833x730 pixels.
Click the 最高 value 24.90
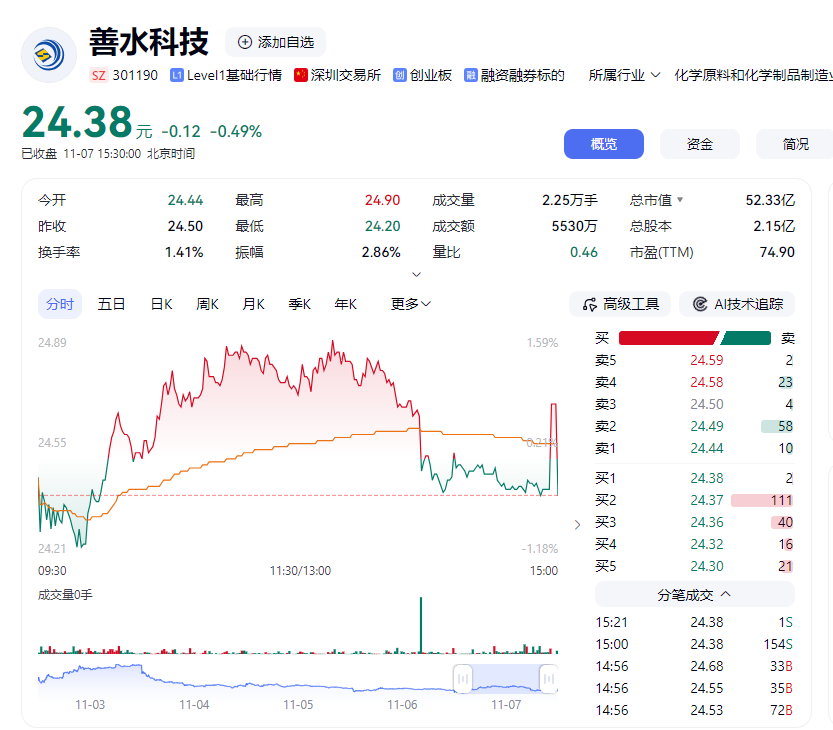382,200
